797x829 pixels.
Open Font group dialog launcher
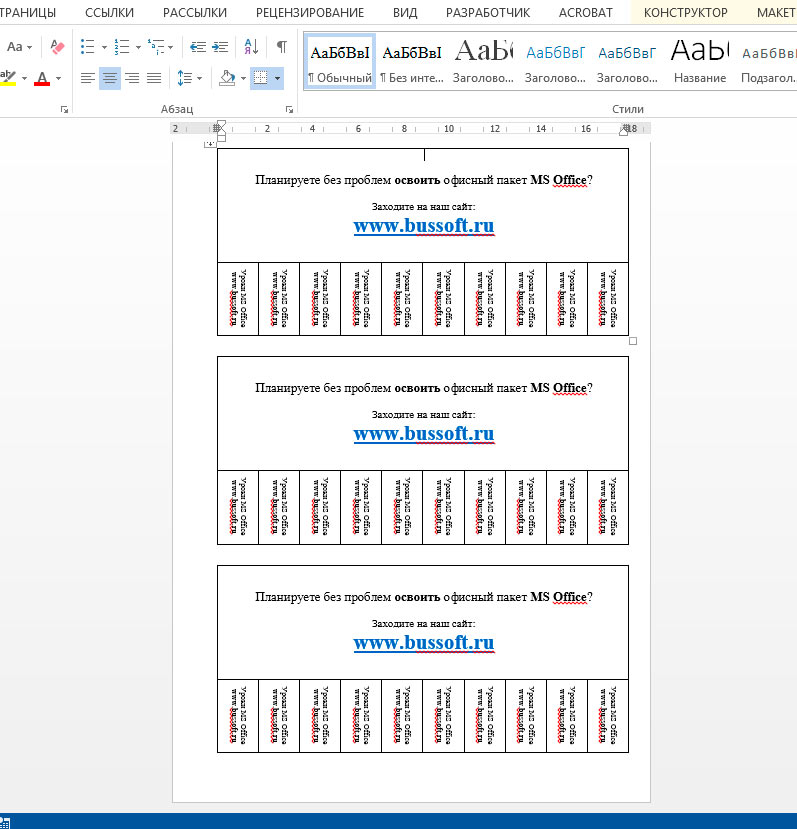click(65, 109)
